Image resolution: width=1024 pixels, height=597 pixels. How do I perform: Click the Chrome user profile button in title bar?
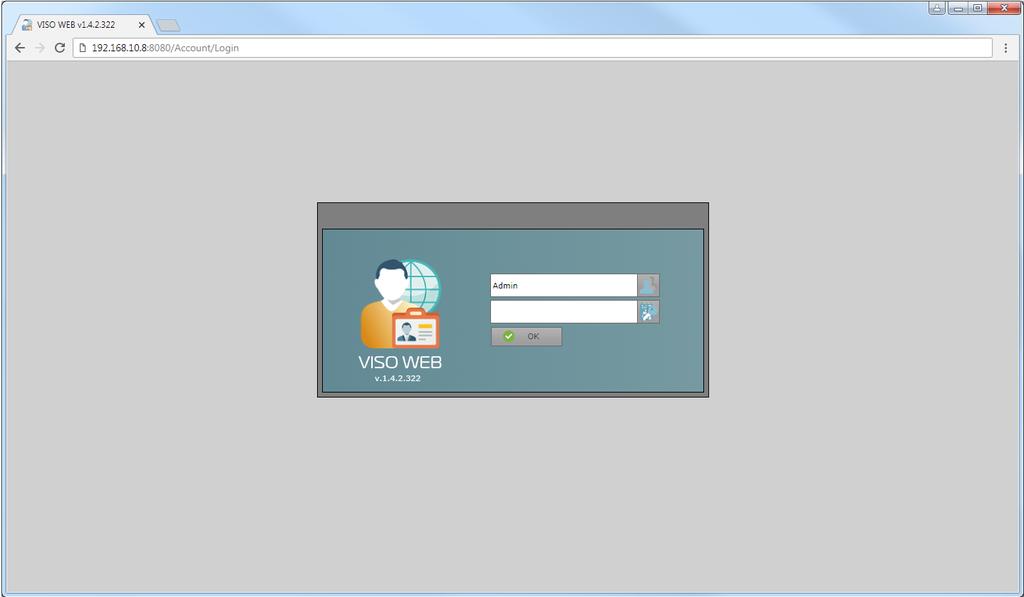tap(936, 8)
